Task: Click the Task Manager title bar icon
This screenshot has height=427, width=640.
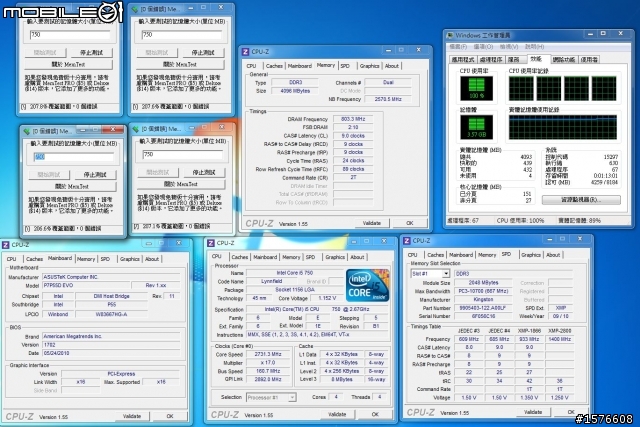Action: pyautogui.click(x=450, y=36)
